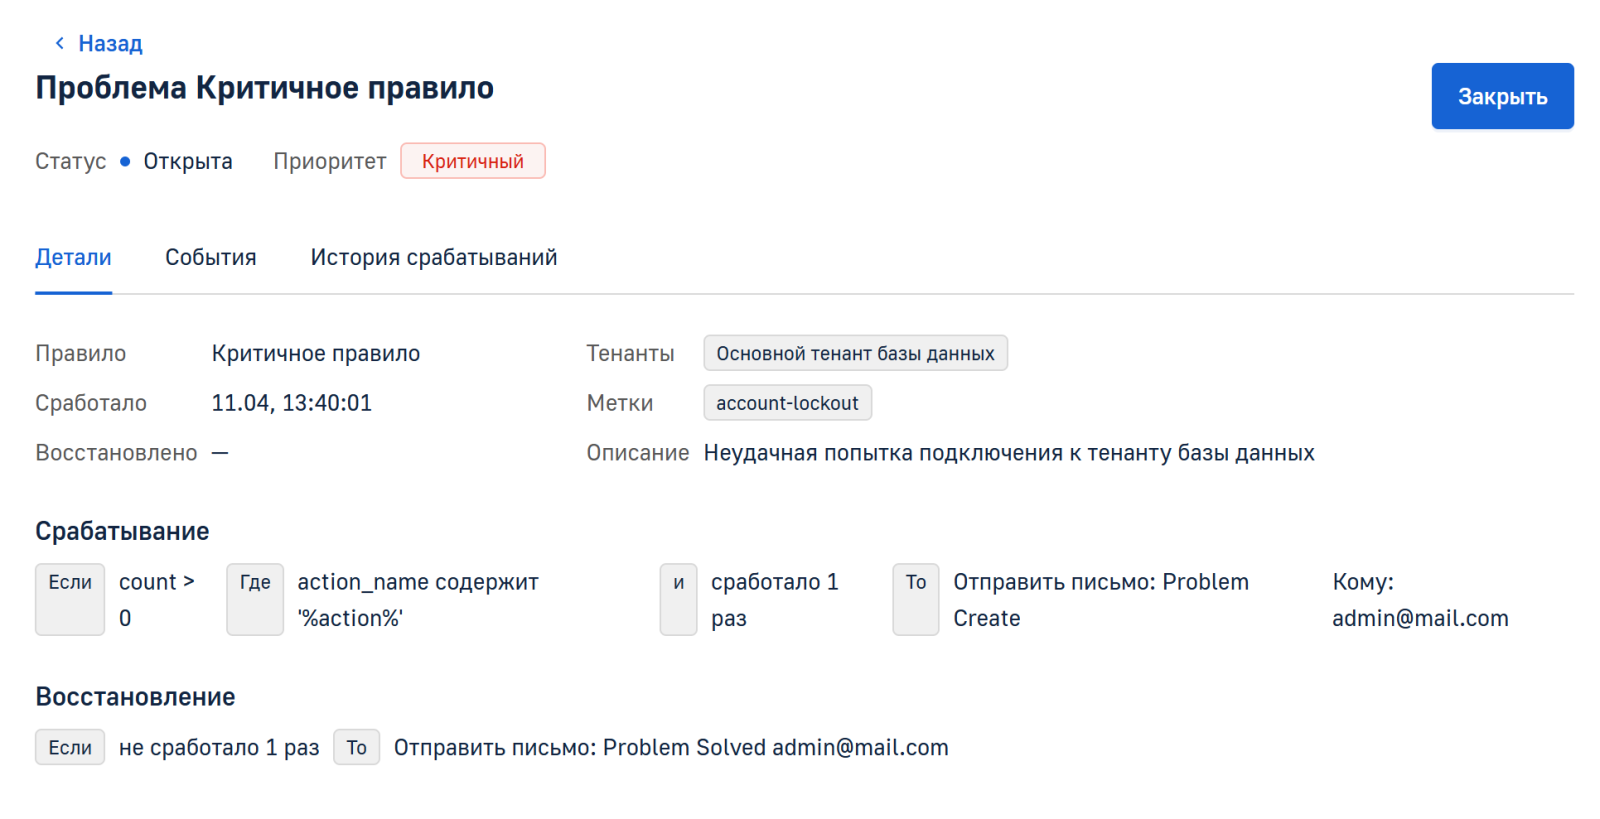1600x819 pixels.
Task: Open the Детали tab
Action: [73, 258]
